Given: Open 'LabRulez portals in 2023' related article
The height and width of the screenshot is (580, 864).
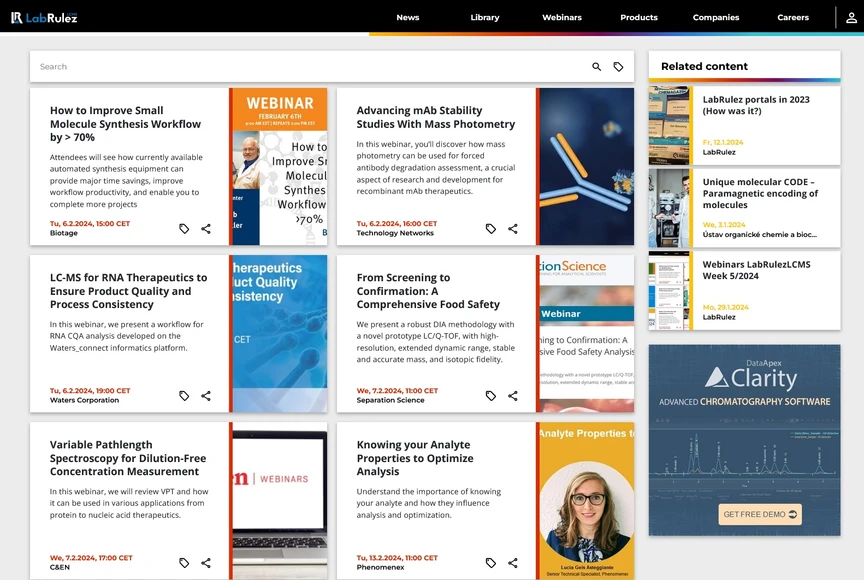Looking at the screenshot, I should point(756,105).
